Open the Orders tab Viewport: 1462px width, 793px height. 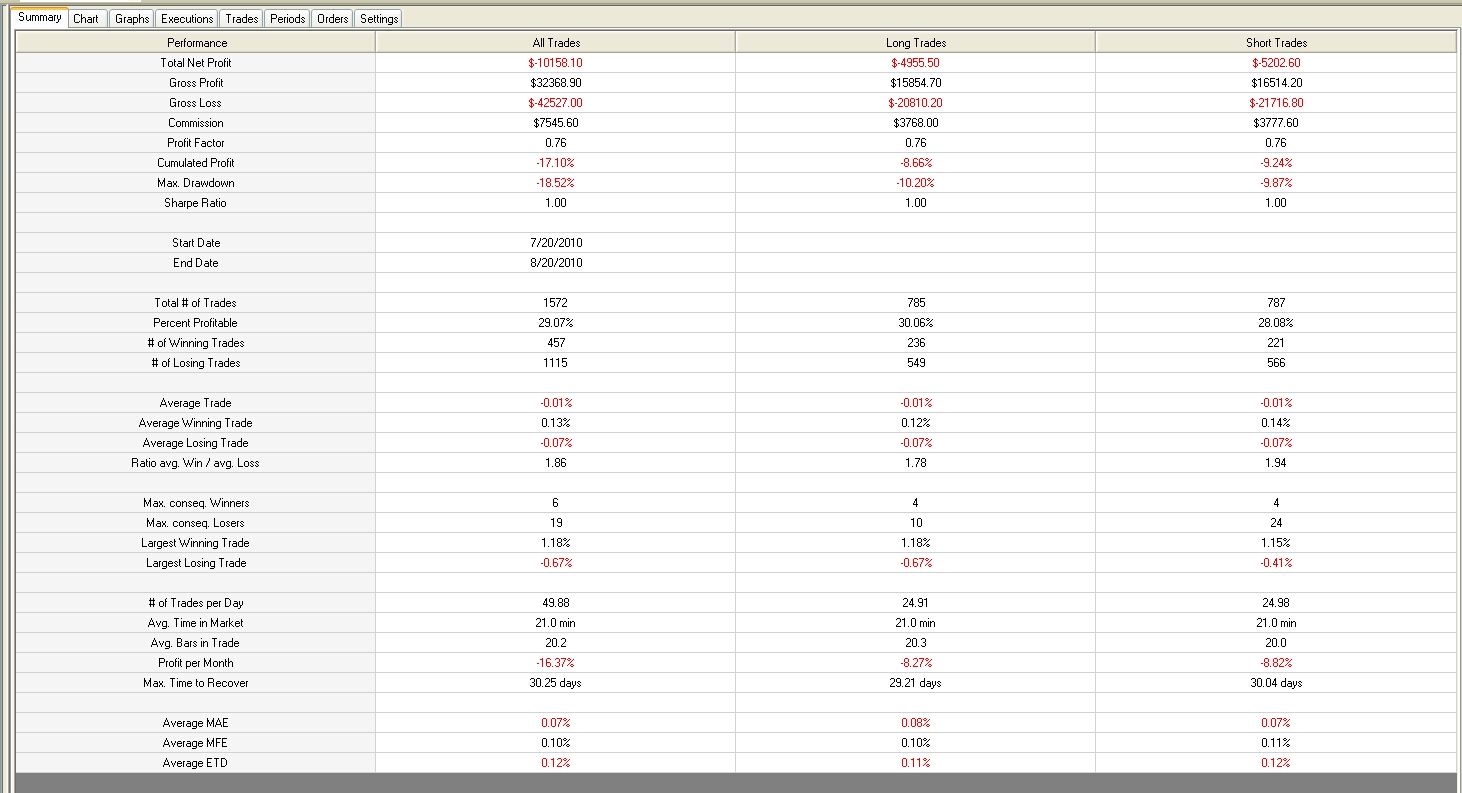click(332, 19)
